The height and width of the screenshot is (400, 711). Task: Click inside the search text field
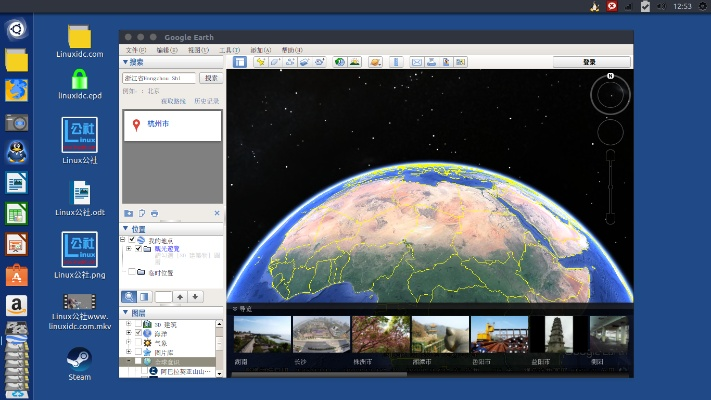click(159, 78)
